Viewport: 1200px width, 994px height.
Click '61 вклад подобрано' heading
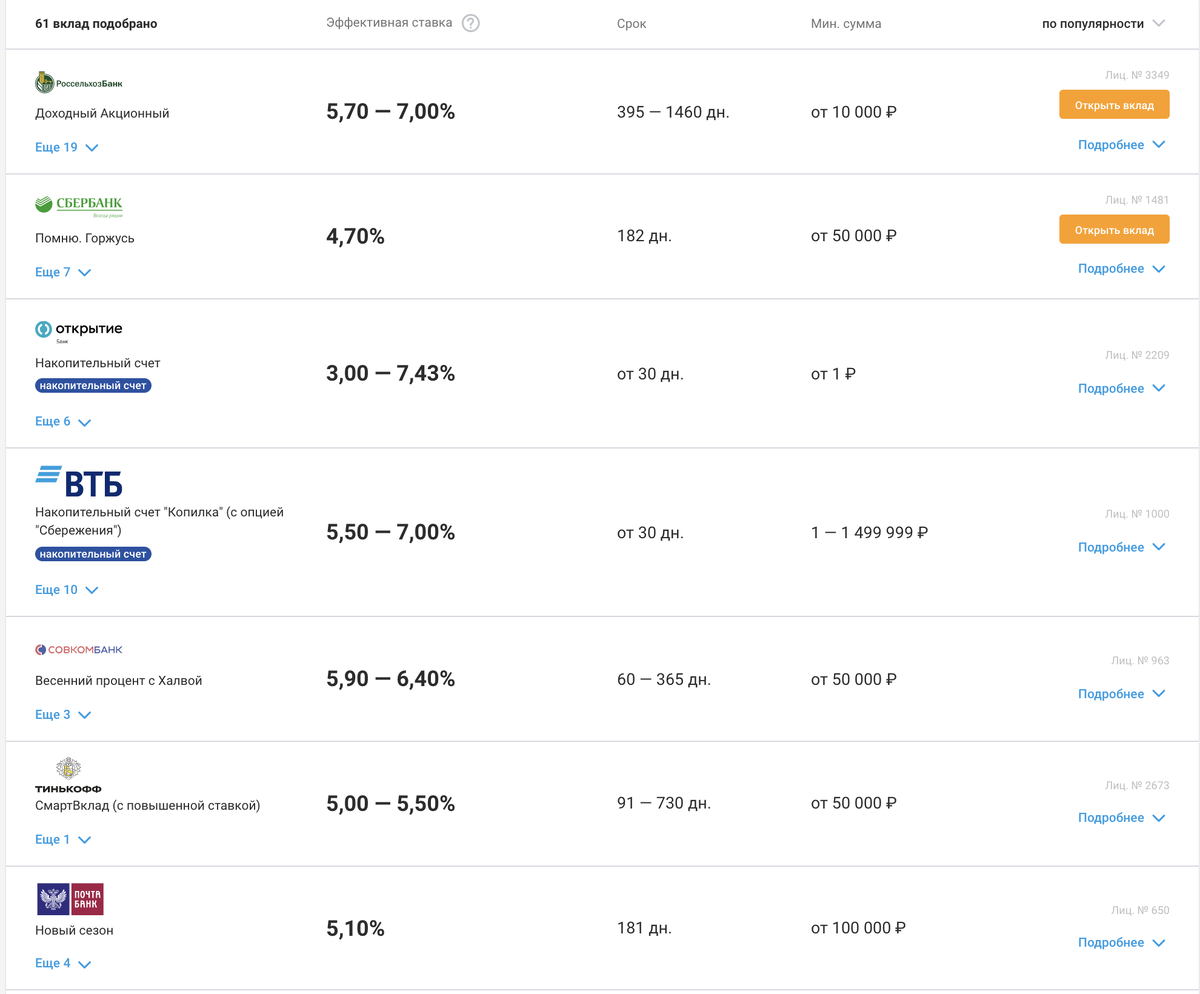96,24
